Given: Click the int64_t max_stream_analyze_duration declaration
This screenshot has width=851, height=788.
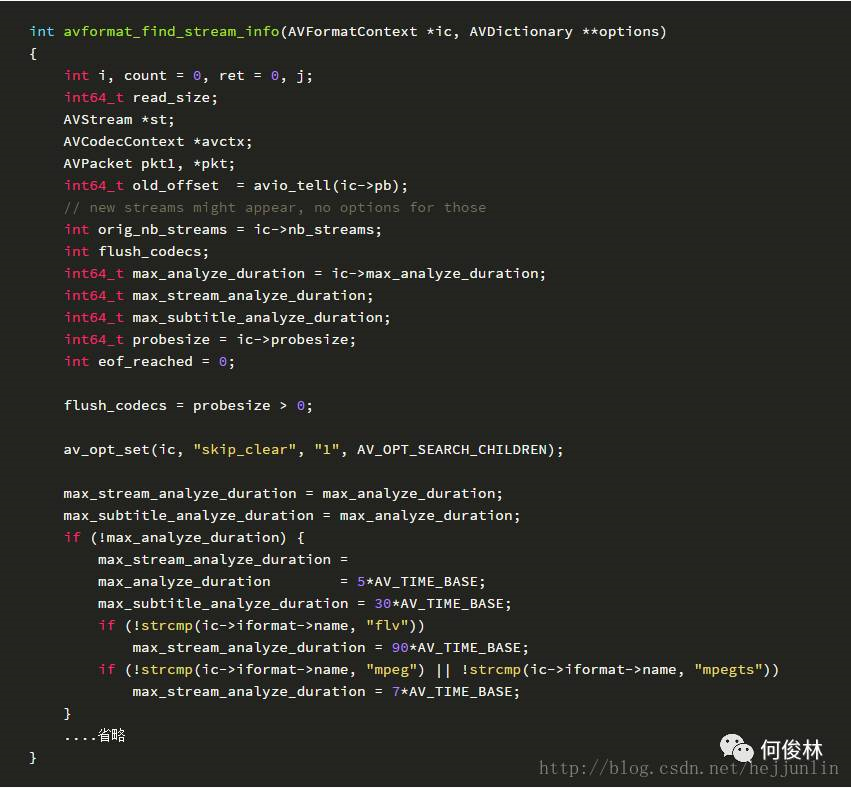Looking at the screenshot, I should (x=219, y=295).
